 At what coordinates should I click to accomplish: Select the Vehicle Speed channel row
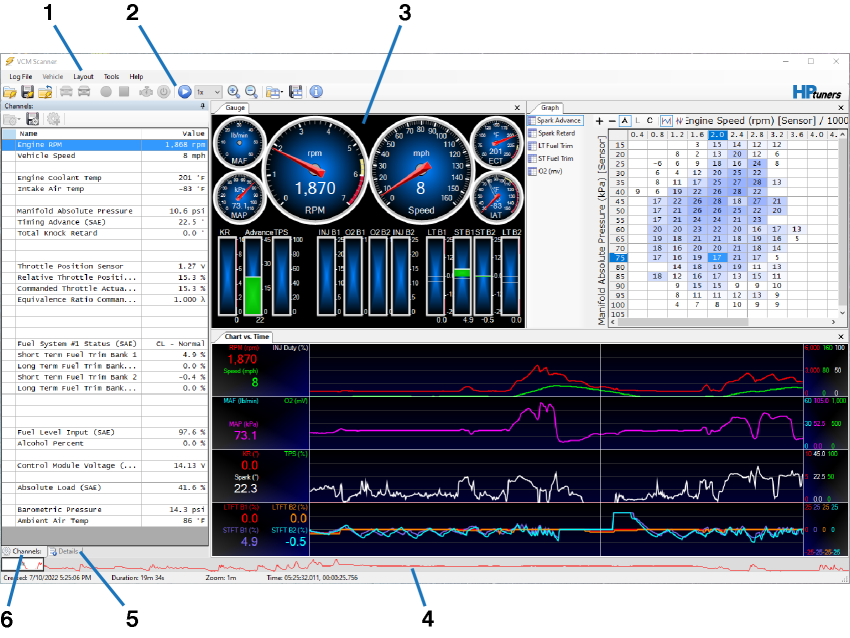tap(105, 156)
